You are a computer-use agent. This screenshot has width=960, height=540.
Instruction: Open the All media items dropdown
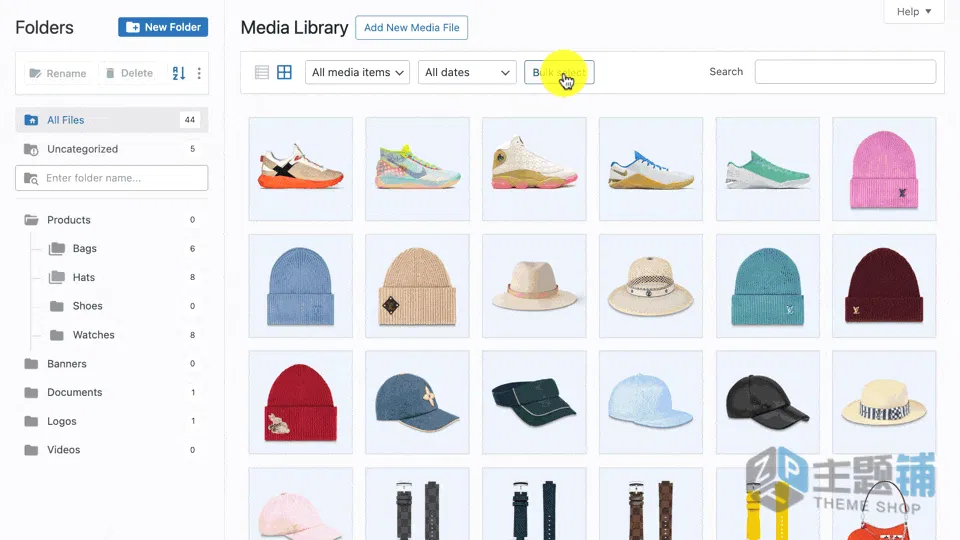click(358, 72)
